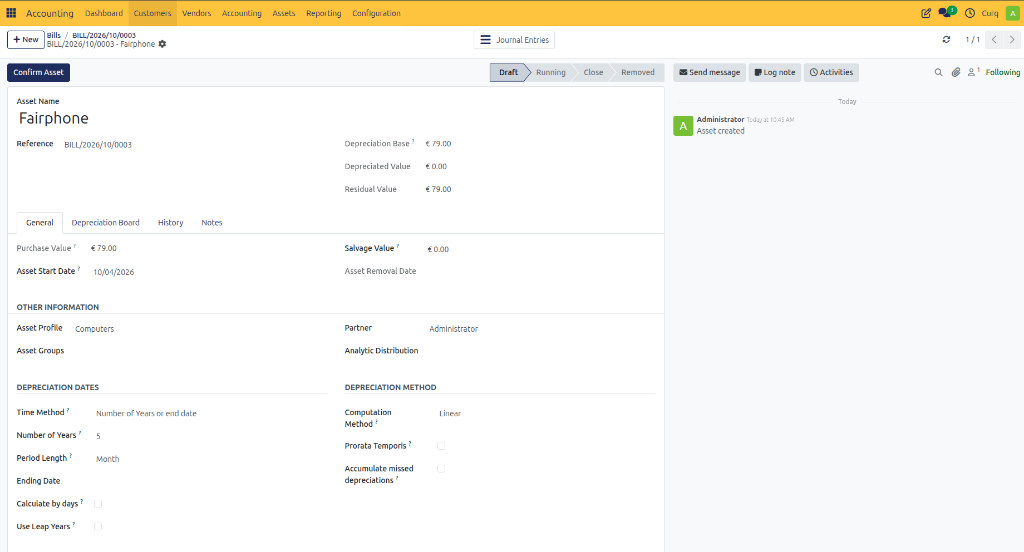This screenshot has width=1024, height=552.
Task: Edit the Salvage Value field
Action: (x=539, y=249)
